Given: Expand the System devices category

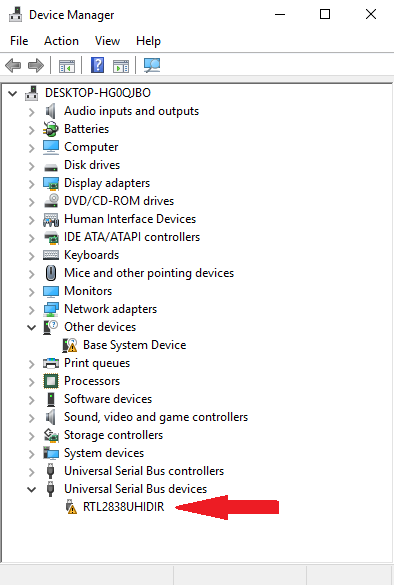Looking at the screenshot, I should 32,454.
